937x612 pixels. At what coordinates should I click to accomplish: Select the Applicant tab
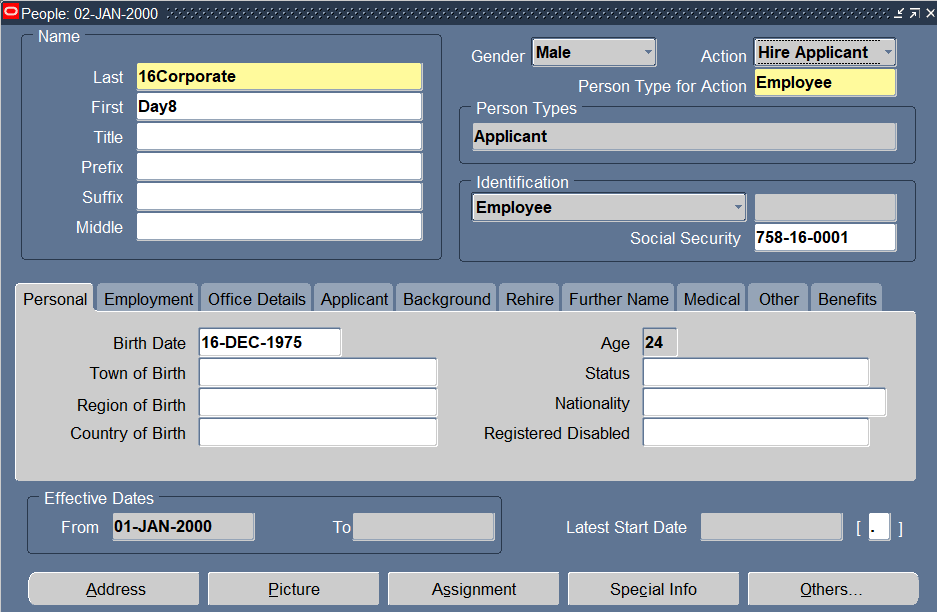click(x=354, y=299)
